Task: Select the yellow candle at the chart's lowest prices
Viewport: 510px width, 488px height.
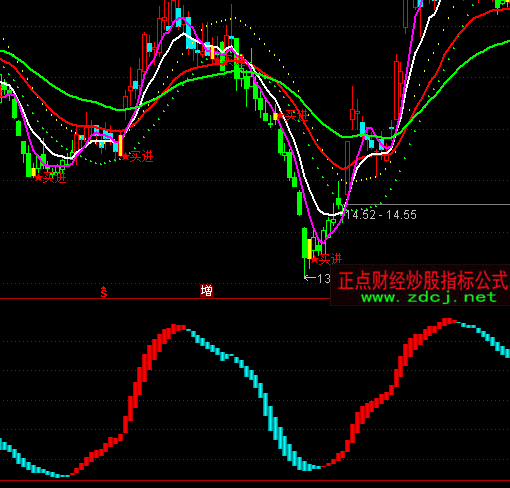Action: (x=310, y=249)
